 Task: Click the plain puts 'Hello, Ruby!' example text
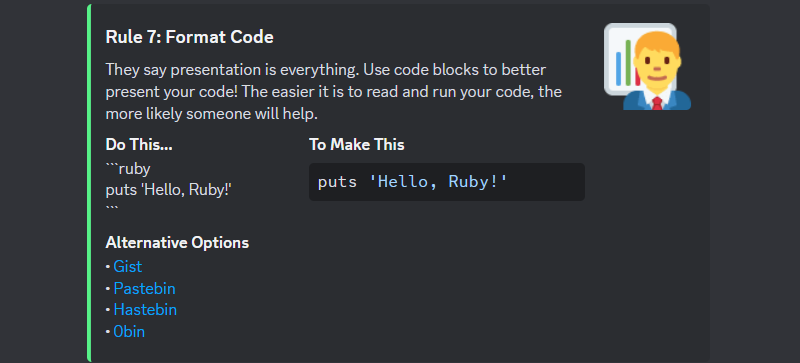[168, 189]
